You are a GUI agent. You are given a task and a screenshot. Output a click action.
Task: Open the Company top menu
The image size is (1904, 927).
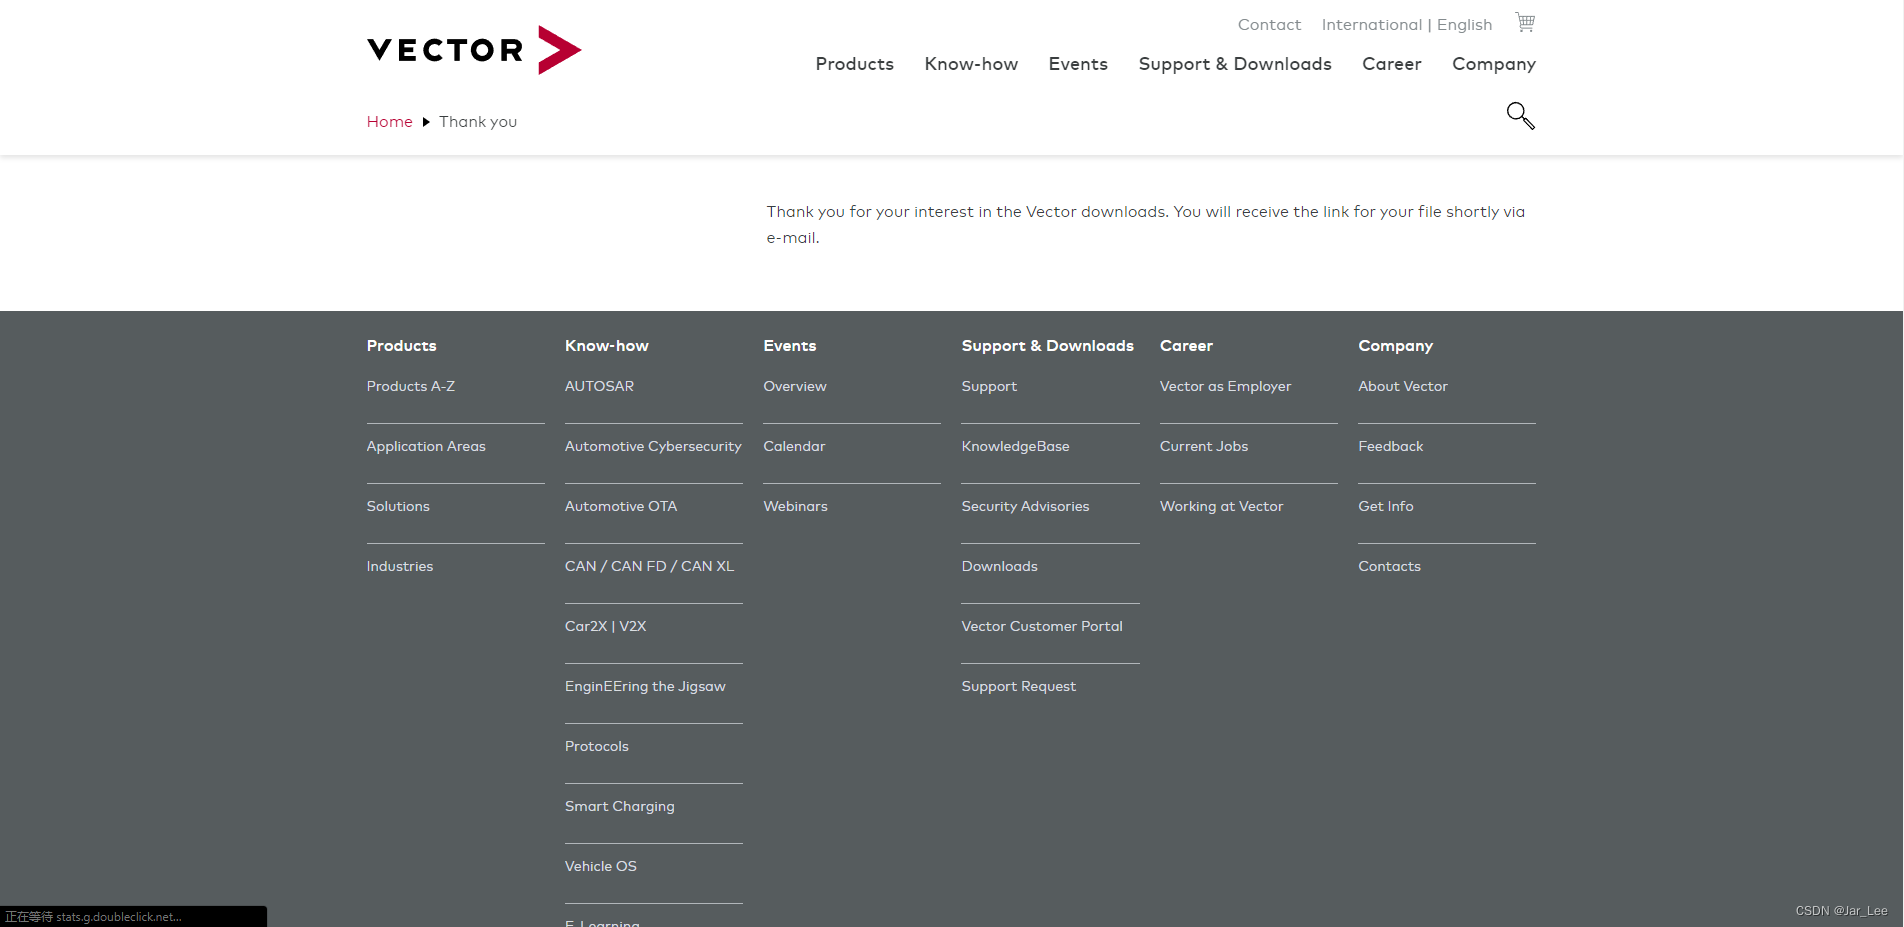point(1494,64)
